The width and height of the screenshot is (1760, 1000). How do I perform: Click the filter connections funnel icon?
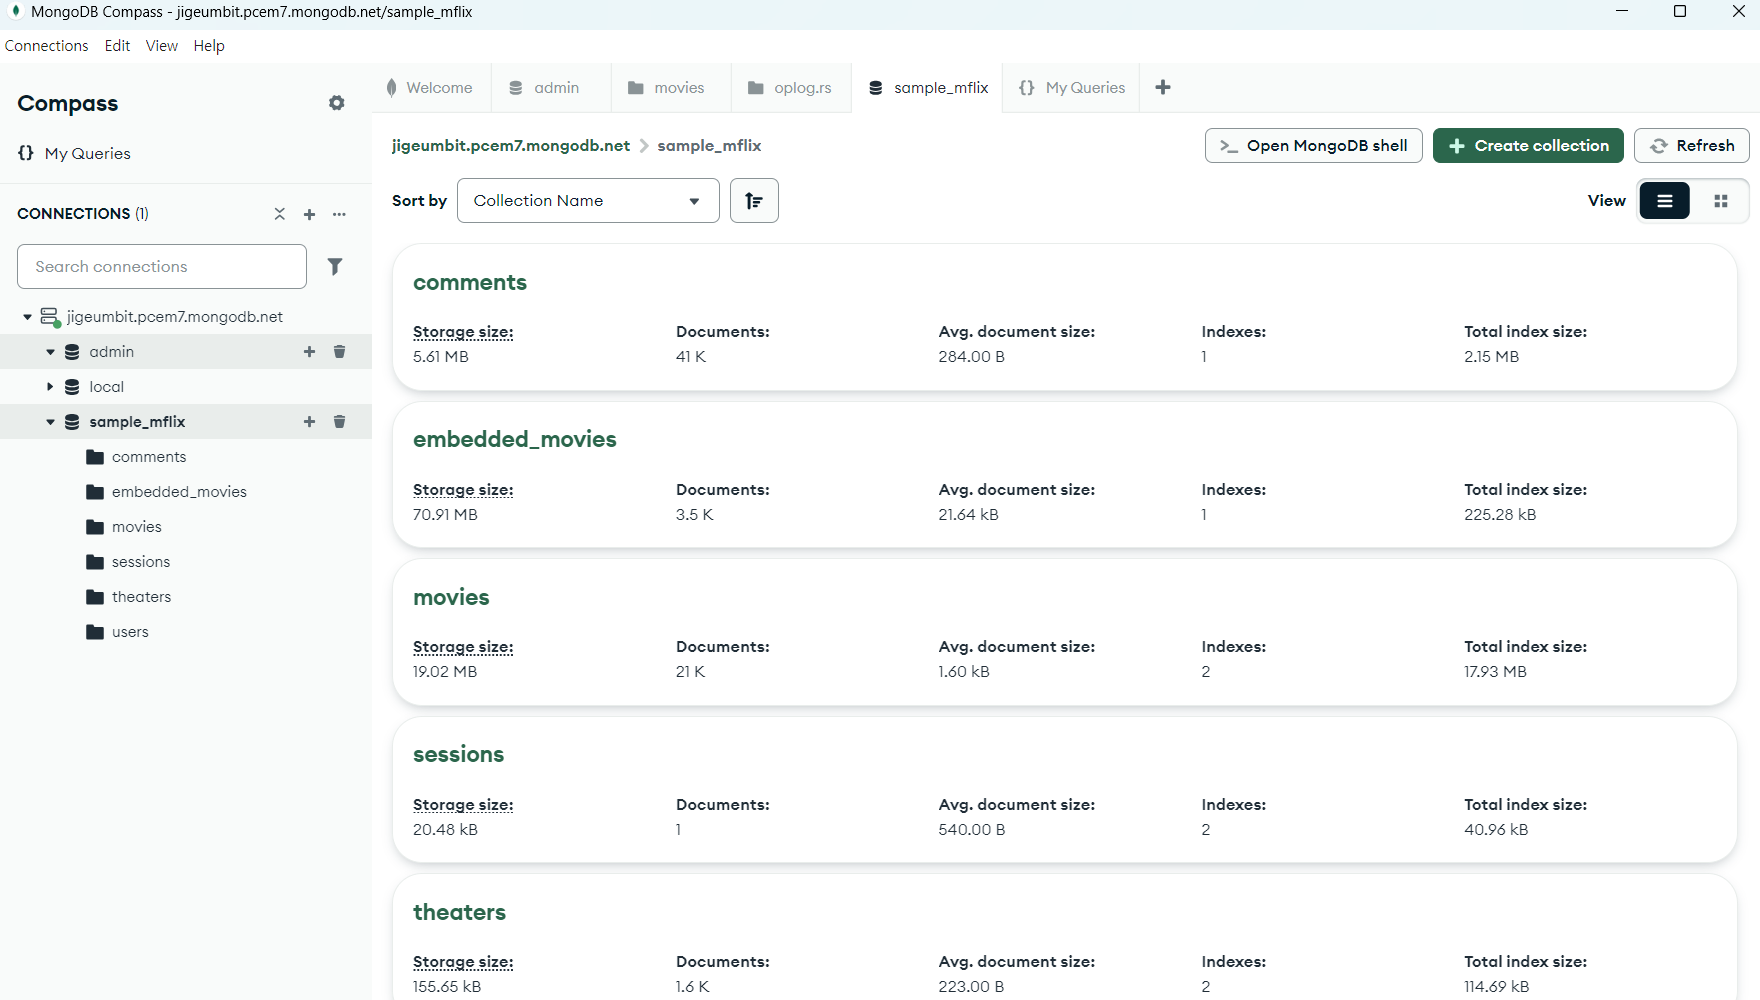[335, 266]
